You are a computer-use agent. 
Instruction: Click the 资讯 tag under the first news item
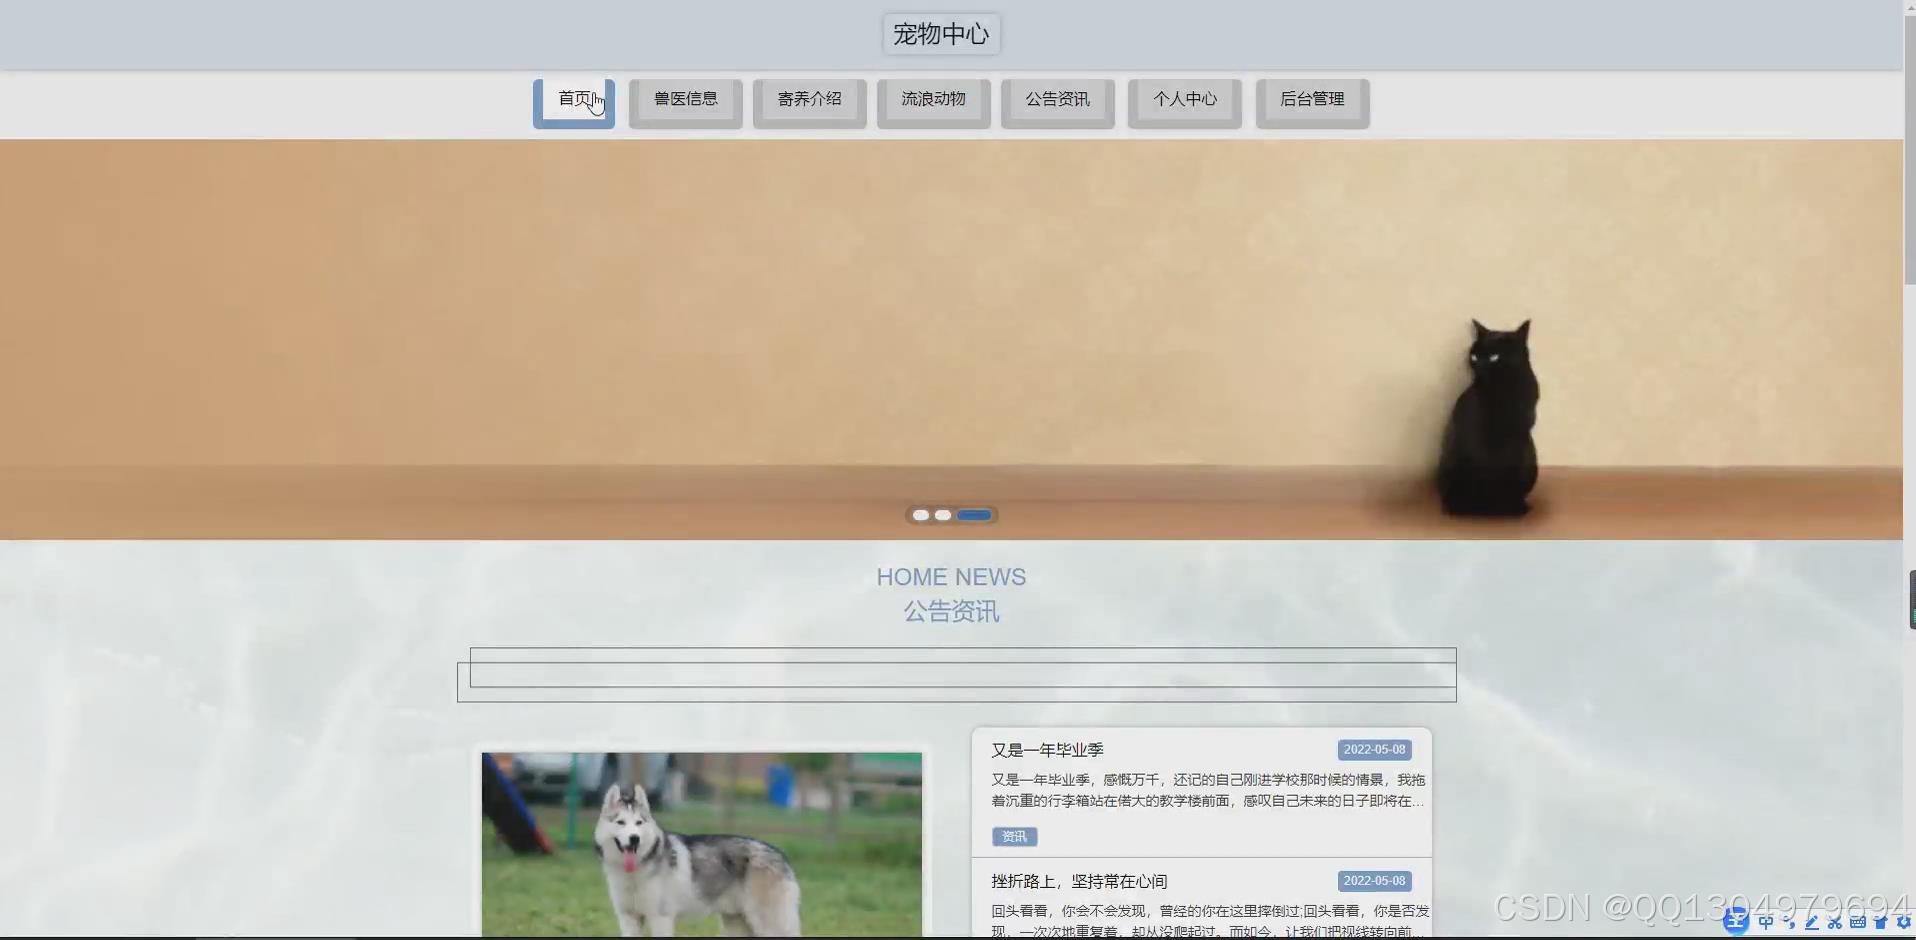tap(1014, 836)
